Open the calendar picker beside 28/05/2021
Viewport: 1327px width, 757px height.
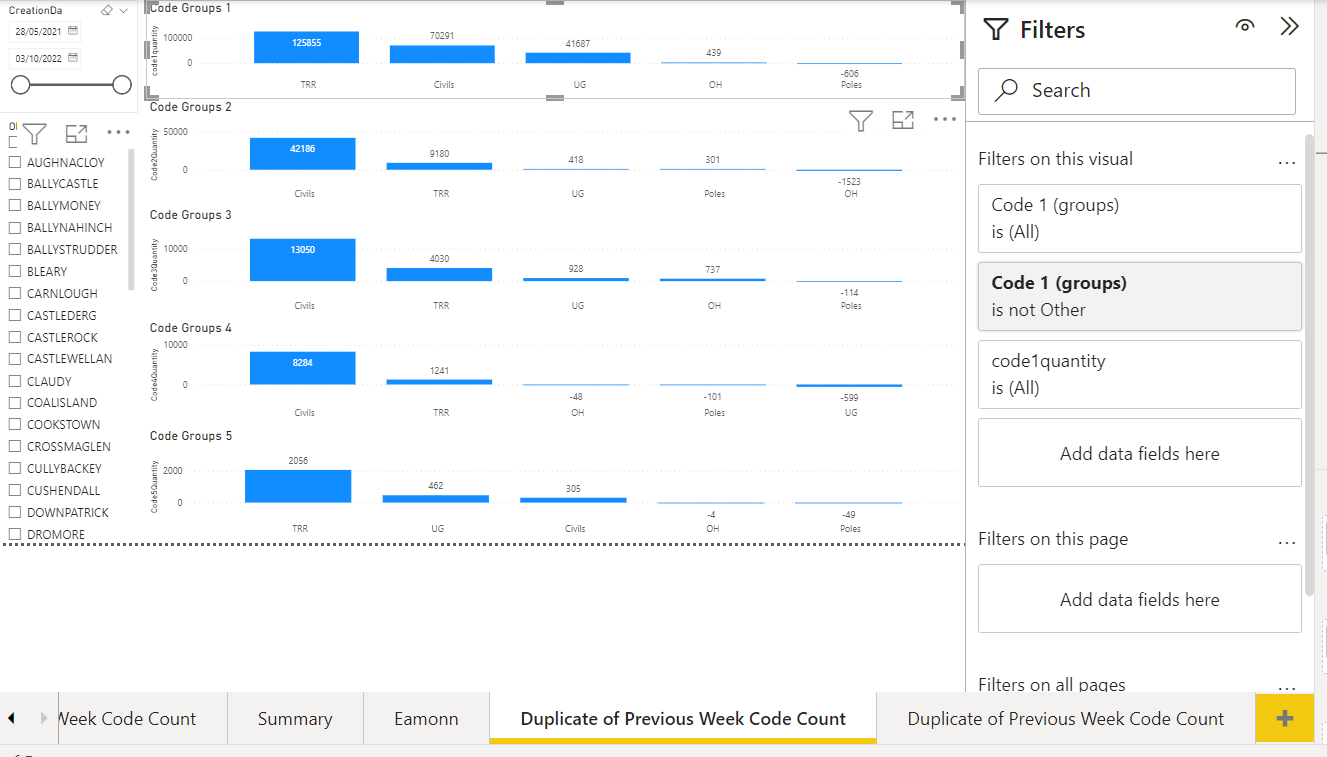coord(73,32)
